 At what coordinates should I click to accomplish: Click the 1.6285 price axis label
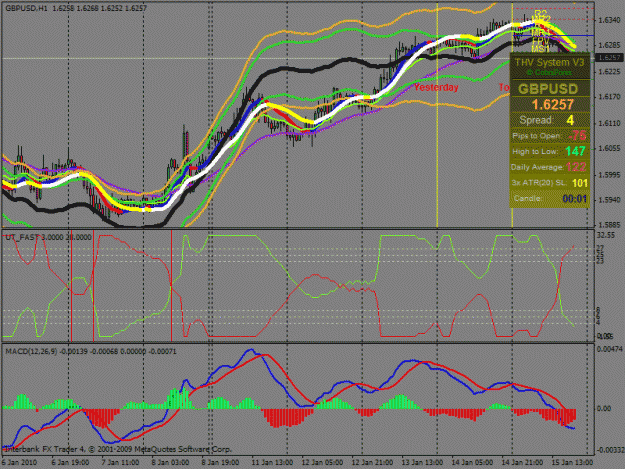(609, 45)
